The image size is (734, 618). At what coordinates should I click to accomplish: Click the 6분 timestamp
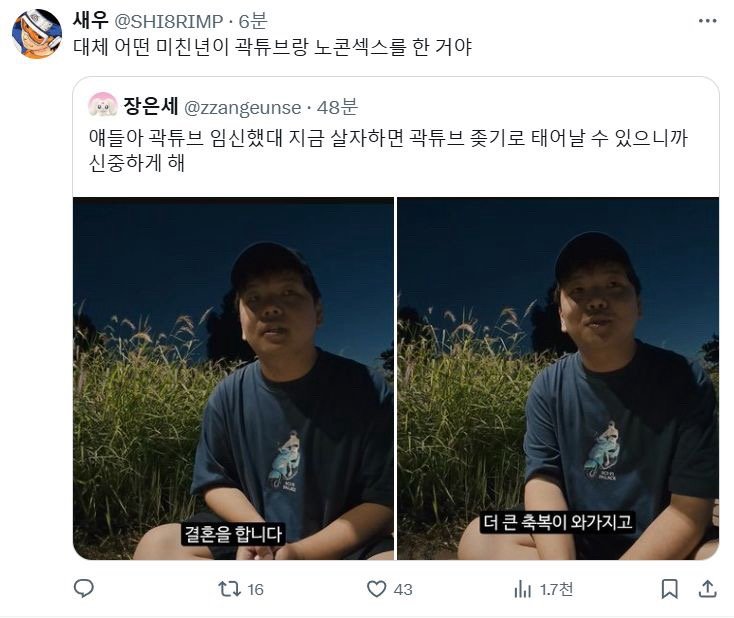(253, 21)
